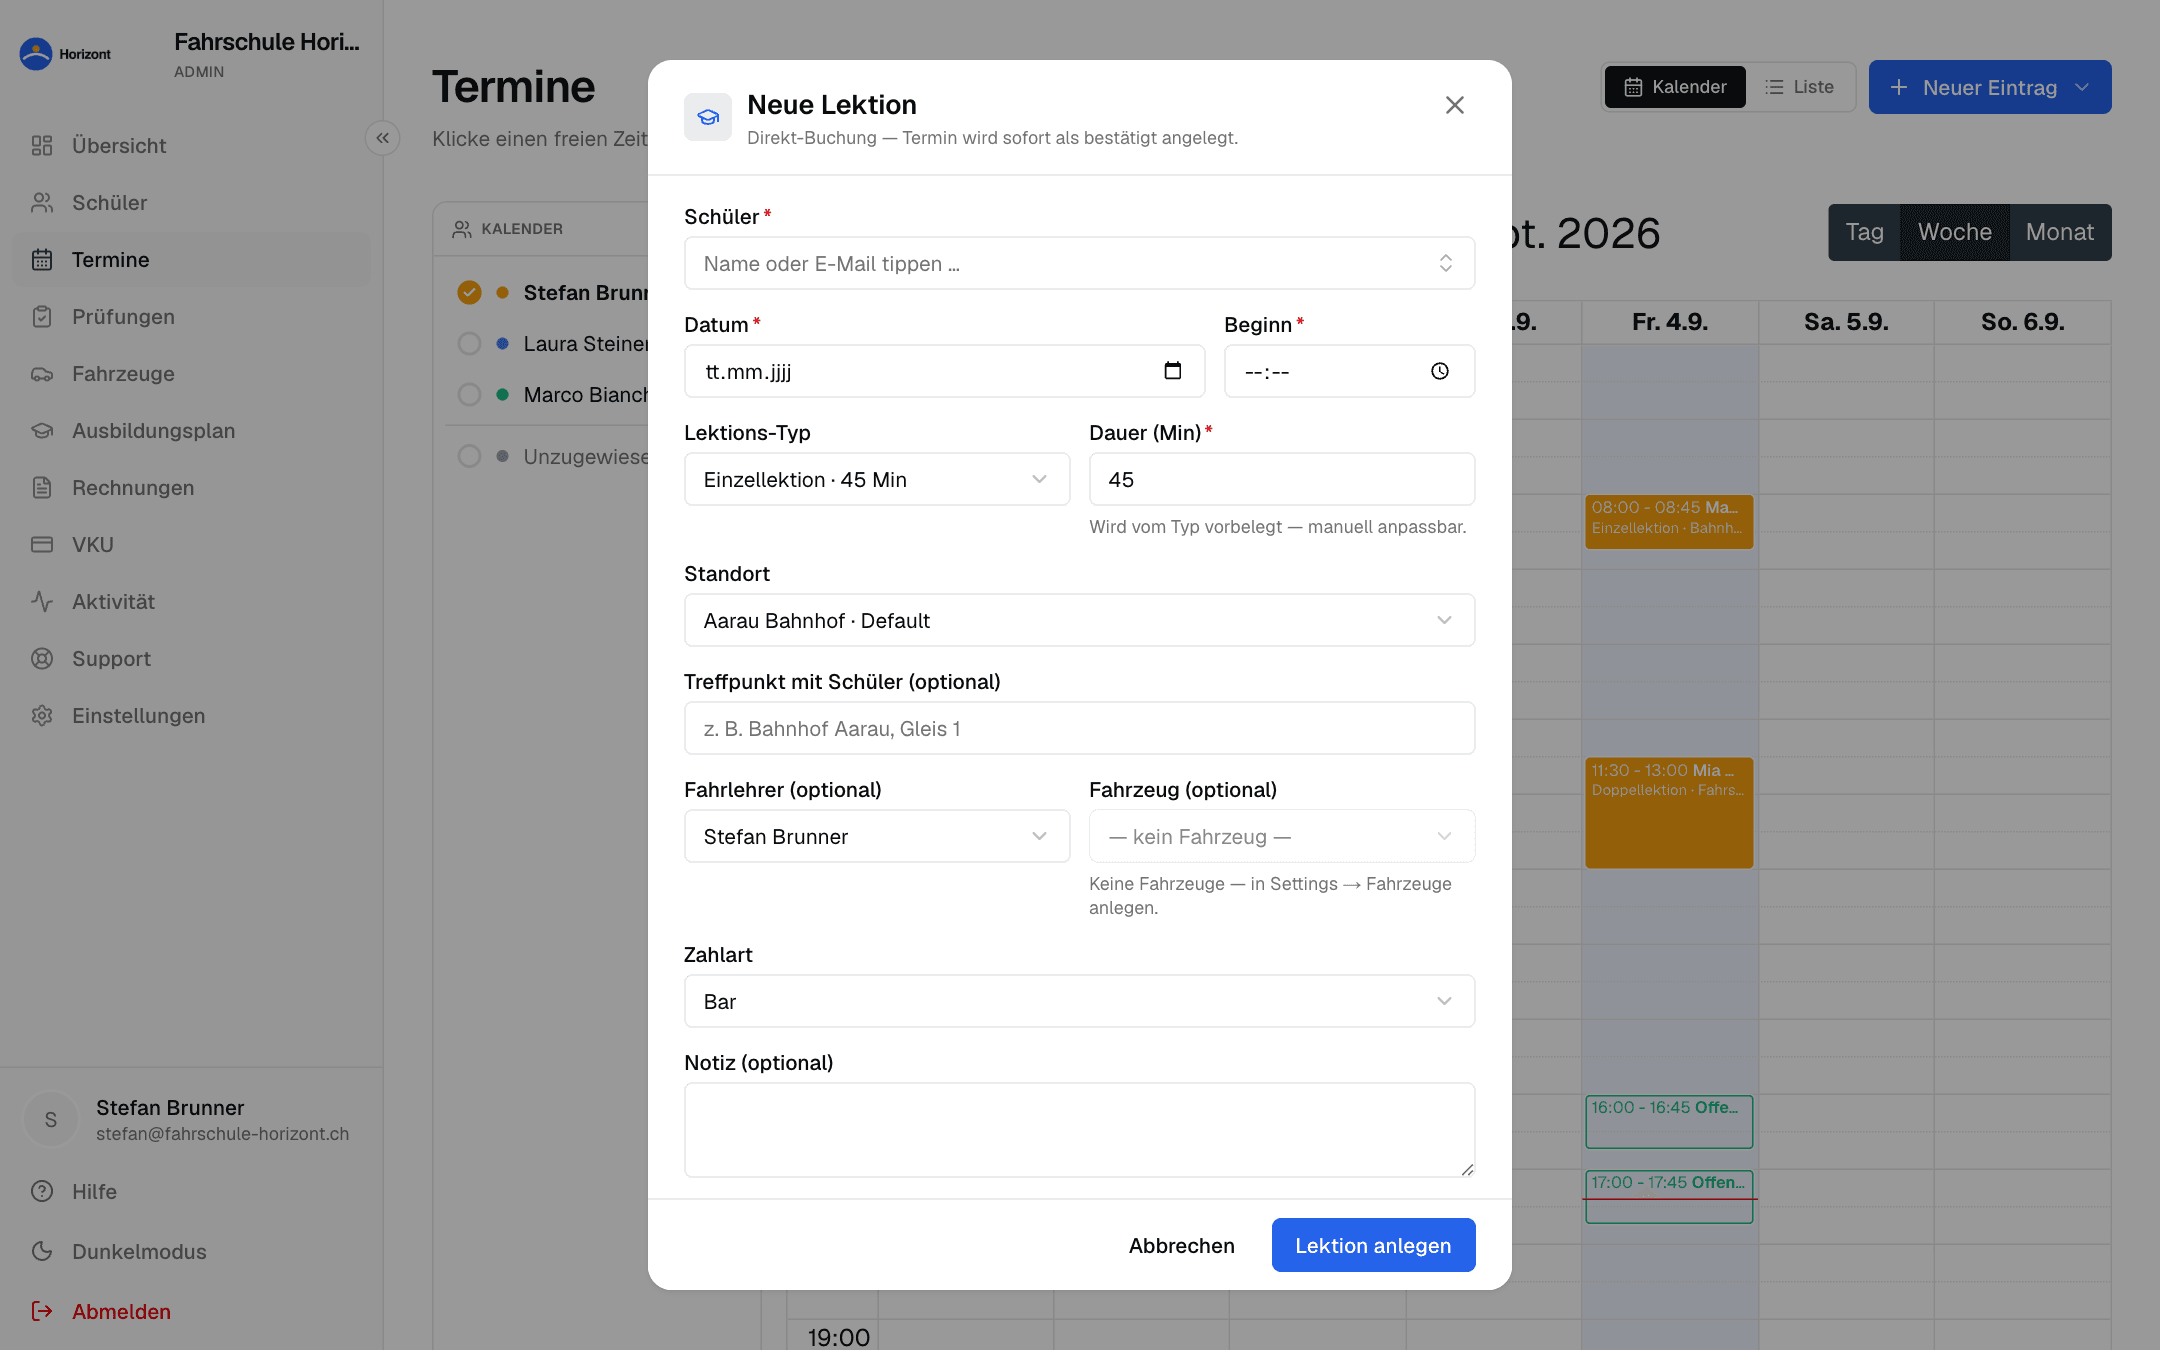Collapse the sidebar with the double-chevron icon

pos(382,138)
